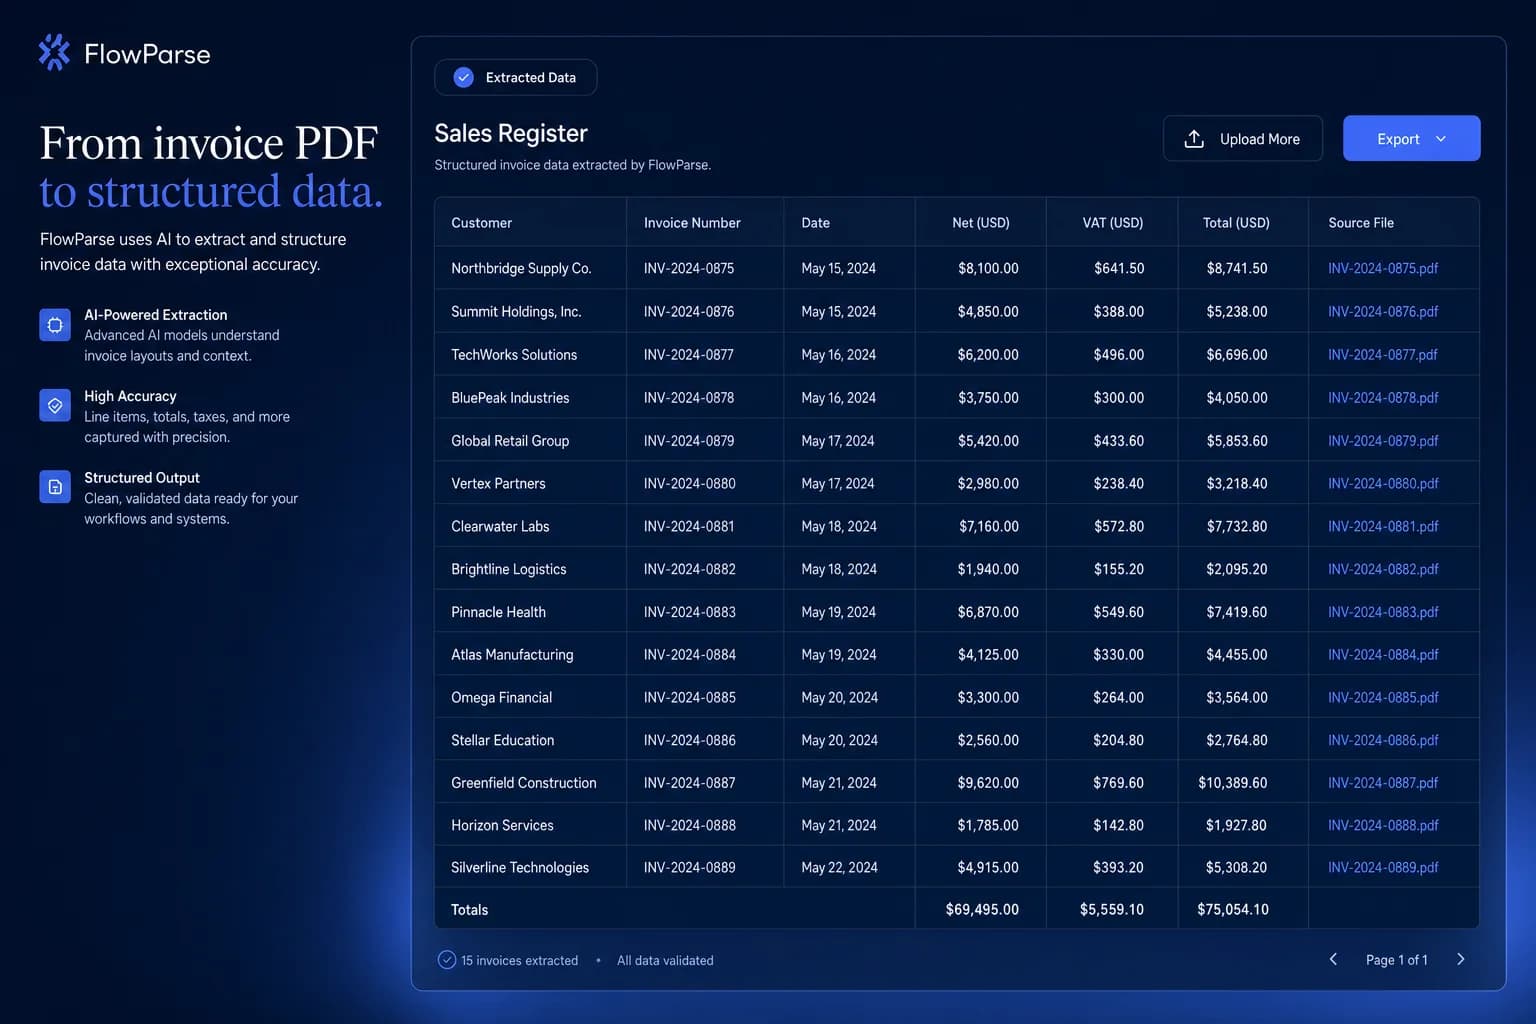1536x1024 pixels.
Task: Sort by VAT (USD) column header
Action: [x=1113, y=223]
